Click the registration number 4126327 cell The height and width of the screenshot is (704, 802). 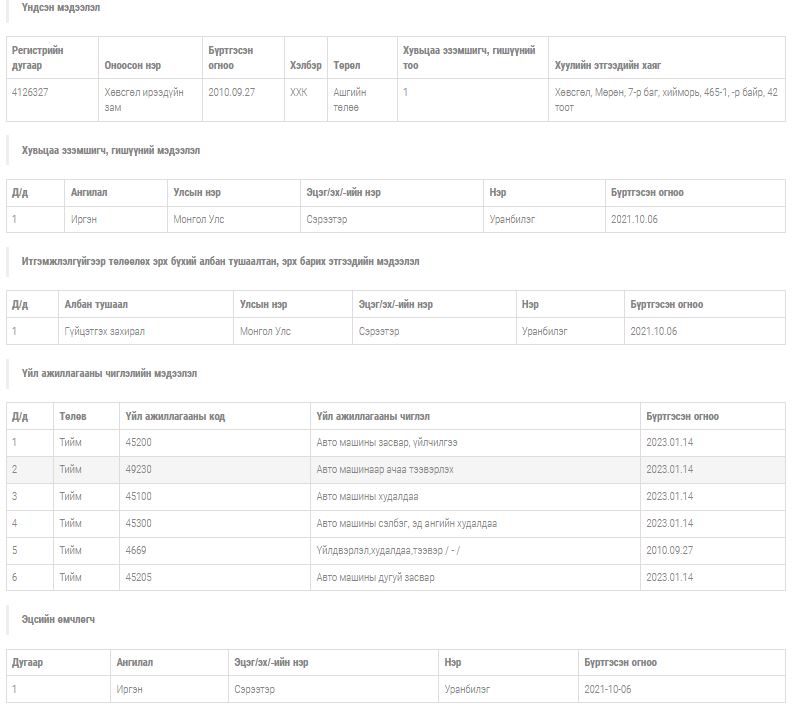pyautogui.click(x=31, y=92)
